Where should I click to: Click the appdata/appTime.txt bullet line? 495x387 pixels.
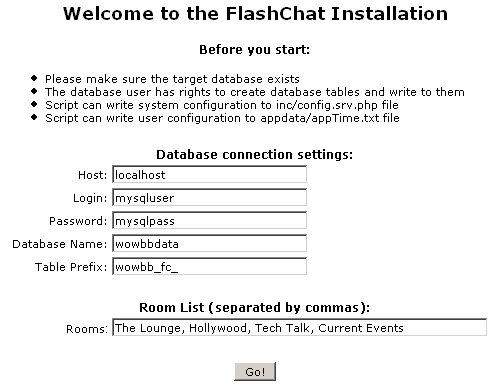click(222, 118)
